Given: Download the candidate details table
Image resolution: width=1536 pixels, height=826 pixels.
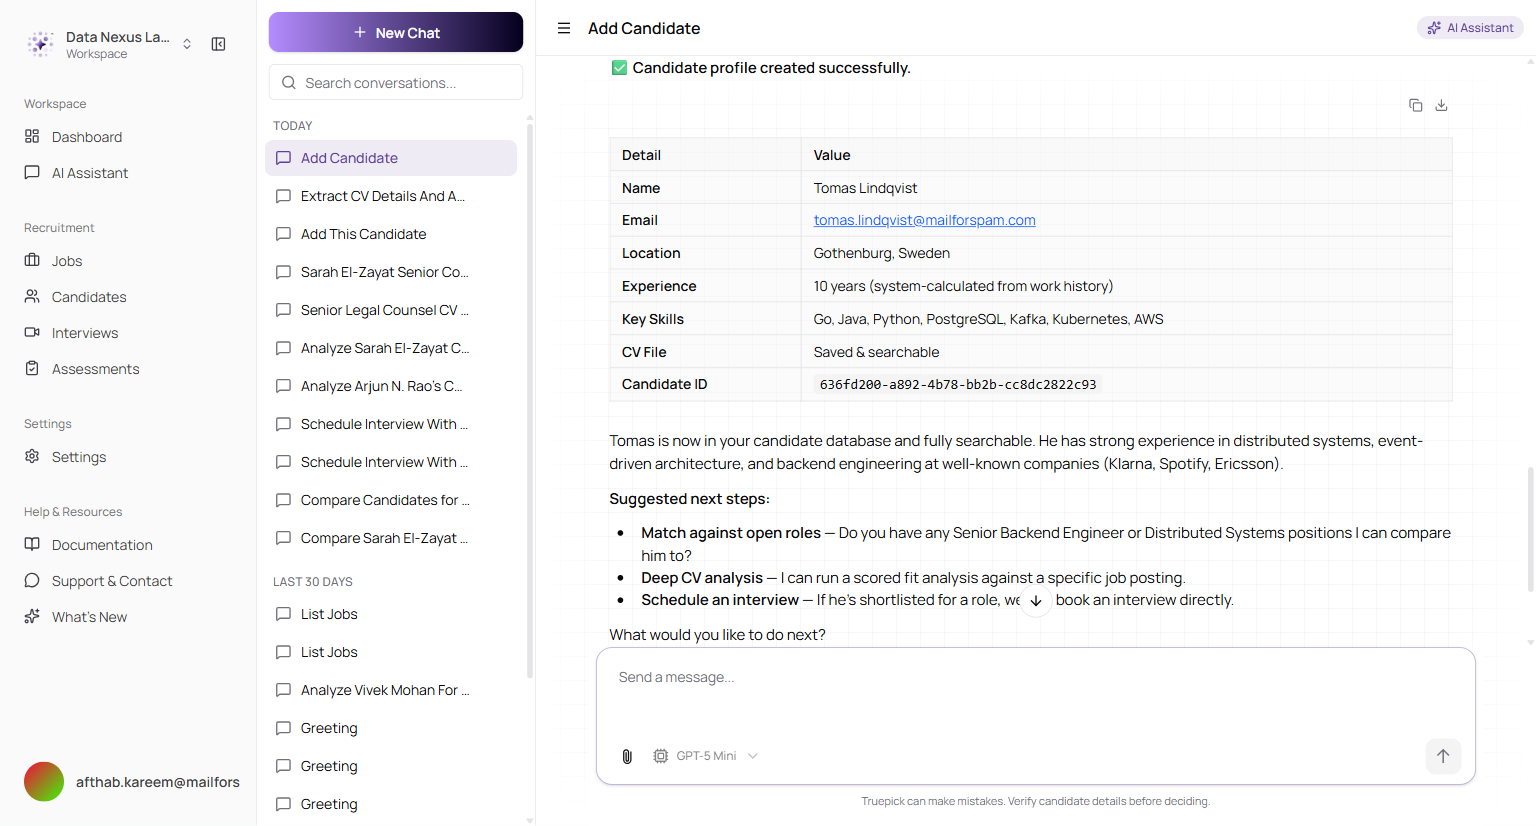Looking at the screenshot, I should coord(1441,105).
